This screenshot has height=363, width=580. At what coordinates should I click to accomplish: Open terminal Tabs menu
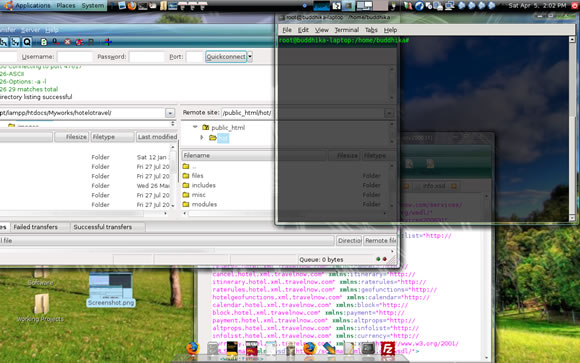[371, 30]
